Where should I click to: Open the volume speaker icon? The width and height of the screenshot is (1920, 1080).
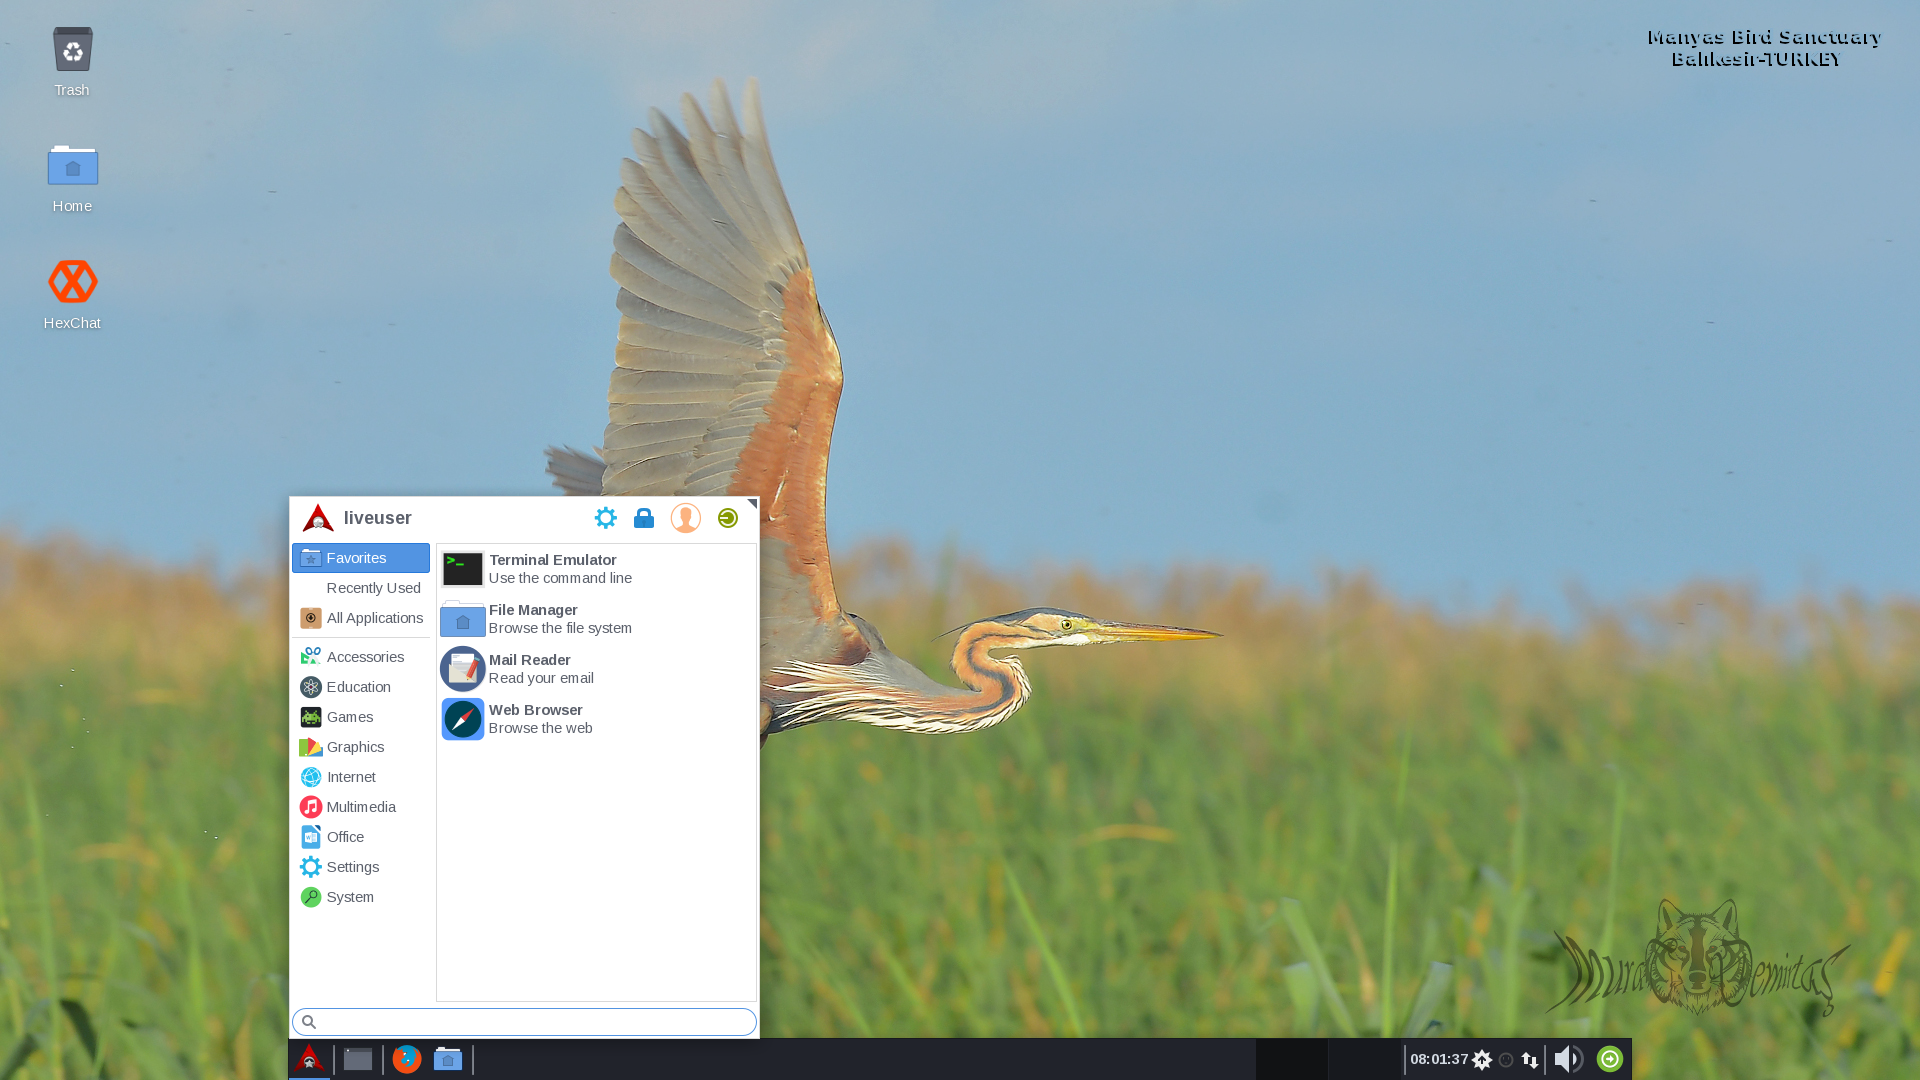point(1568,1059)
